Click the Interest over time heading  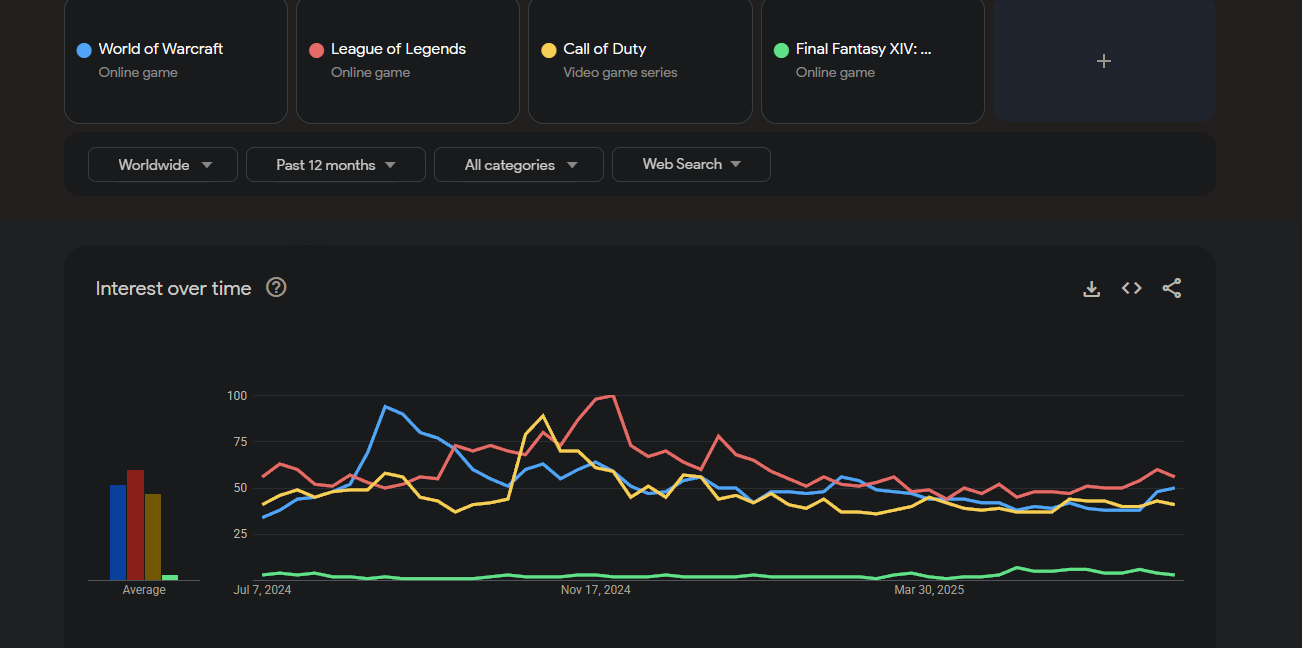(174, 288)
